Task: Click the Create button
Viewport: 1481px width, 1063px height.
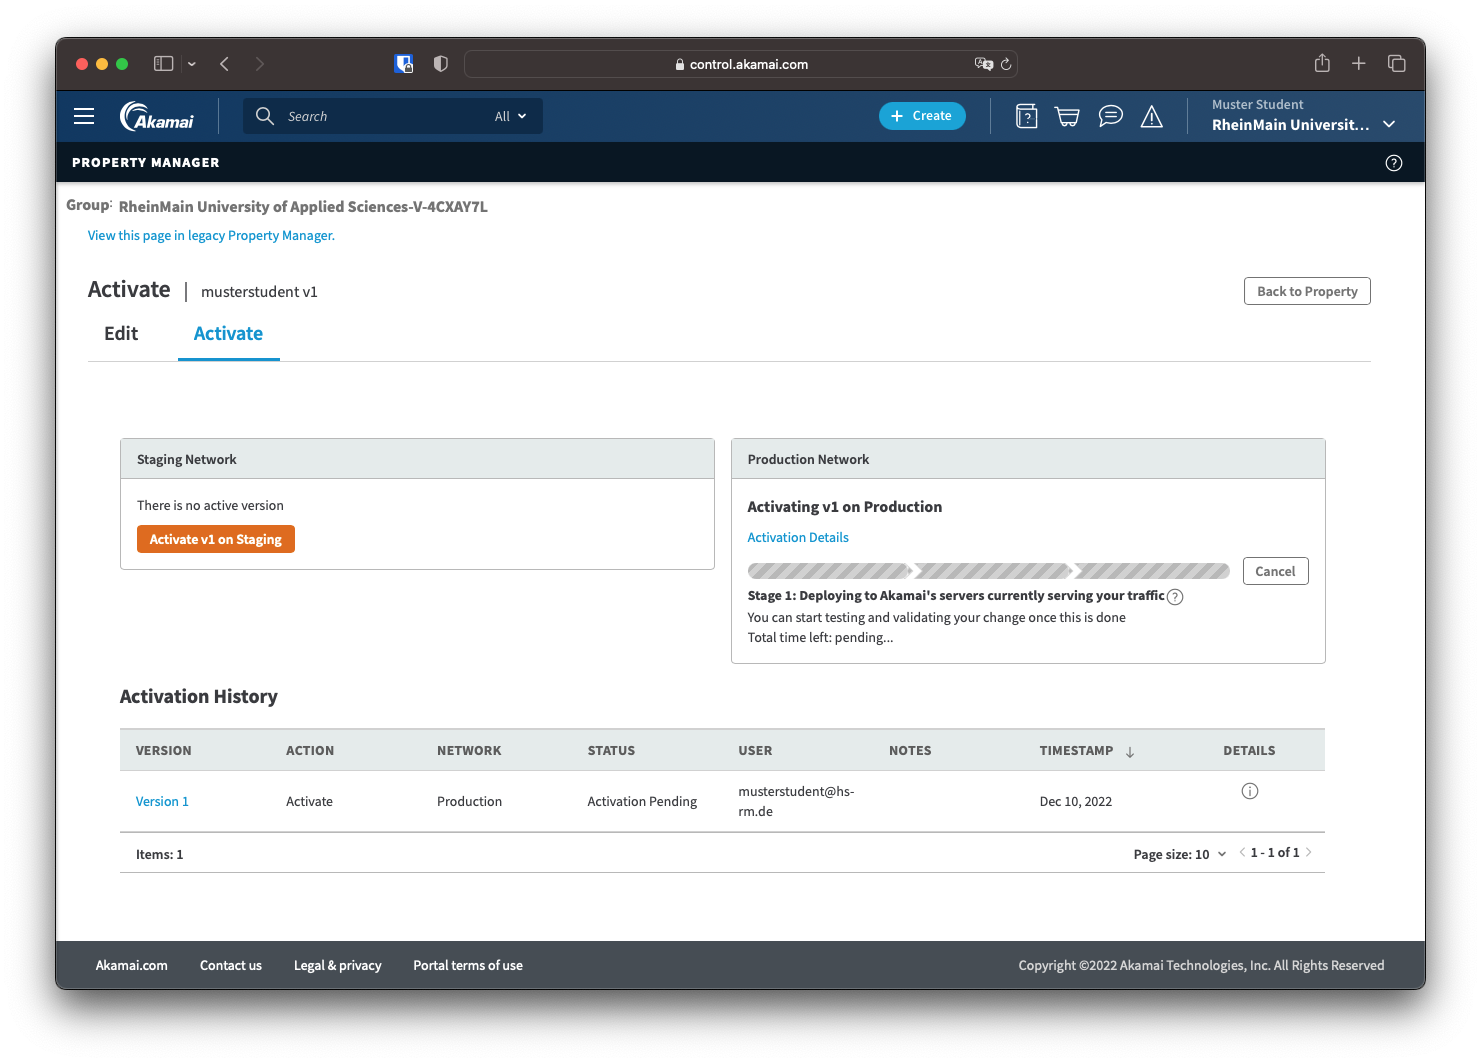Action: pos(922,116)
